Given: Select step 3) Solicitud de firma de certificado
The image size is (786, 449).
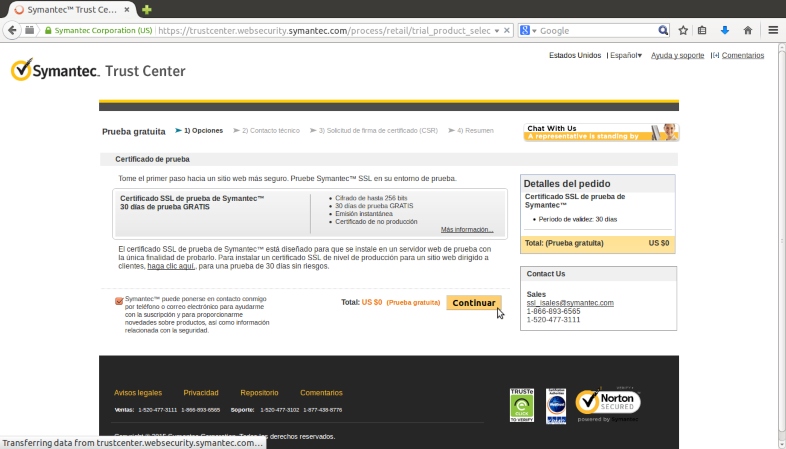Looking at the screenshot, I should [x=378, y=130].
